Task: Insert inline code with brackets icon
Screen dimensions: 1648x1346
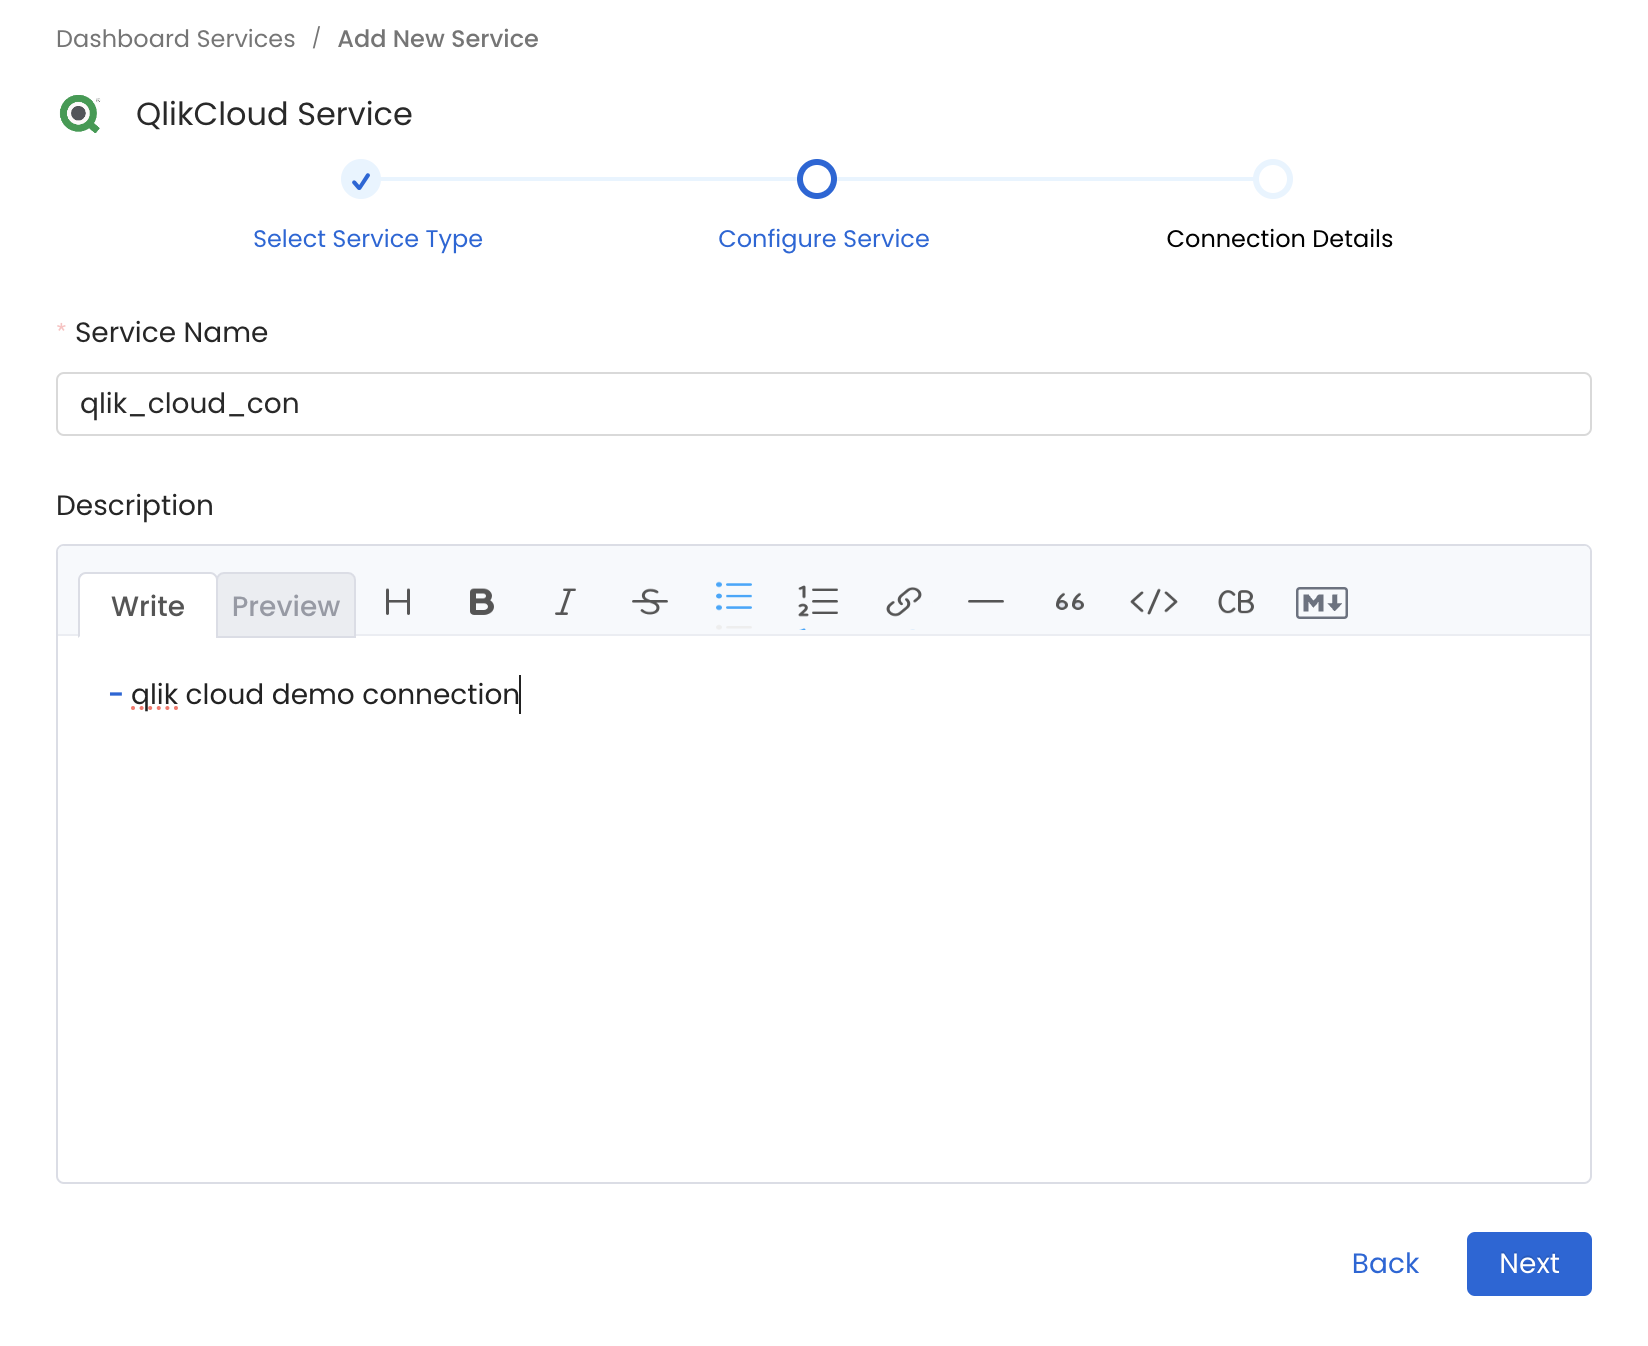Action: click(1153, 602)
